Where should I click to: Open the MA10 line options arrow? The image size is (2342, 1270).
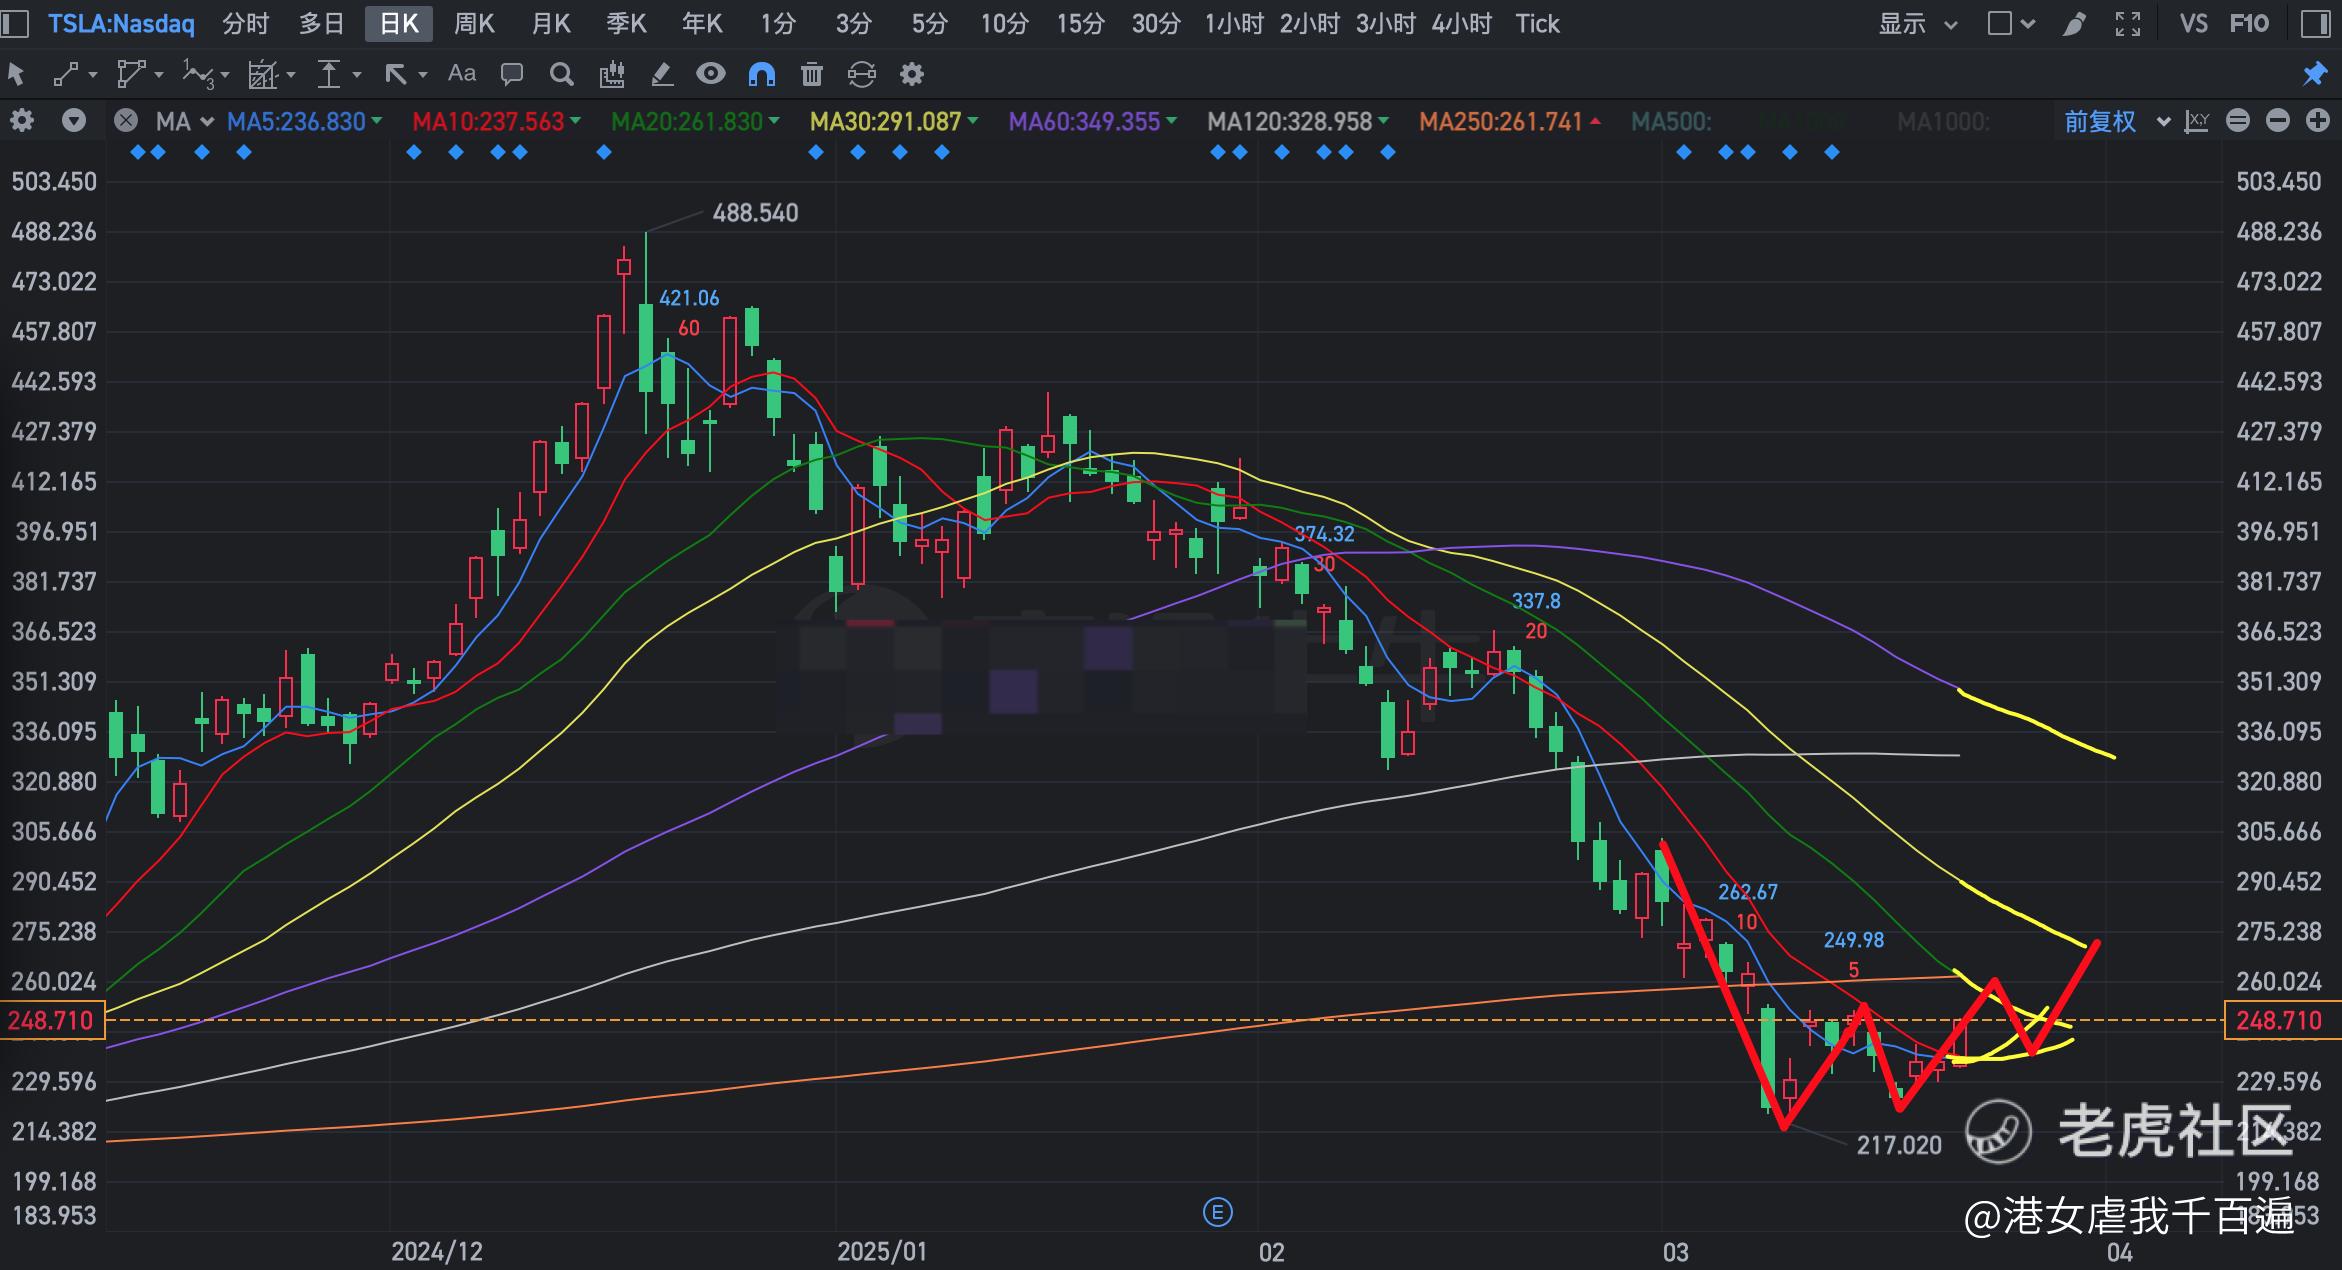point(575,121)
